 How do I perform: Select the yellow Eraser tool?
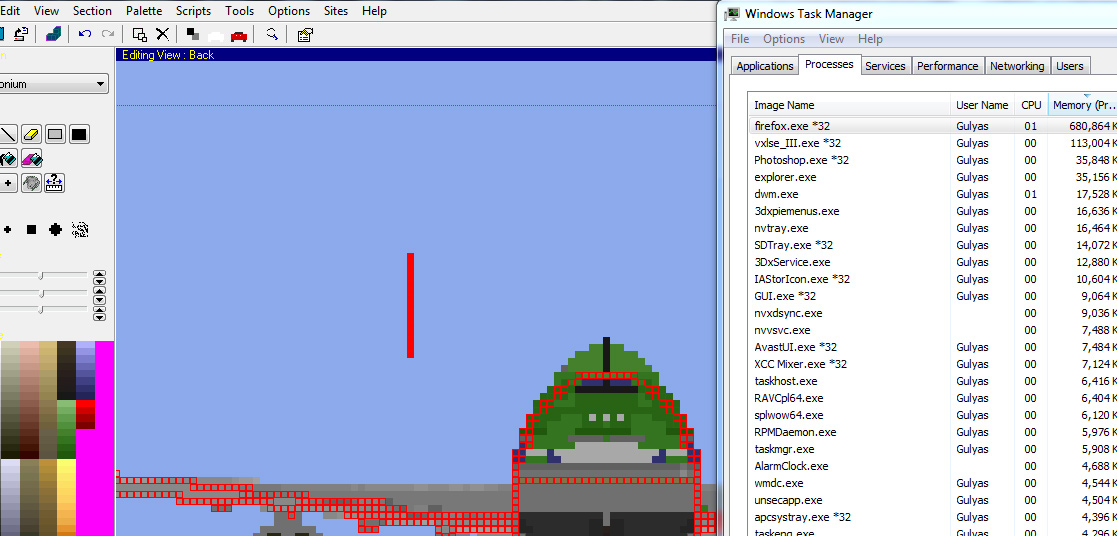[31, 134]
